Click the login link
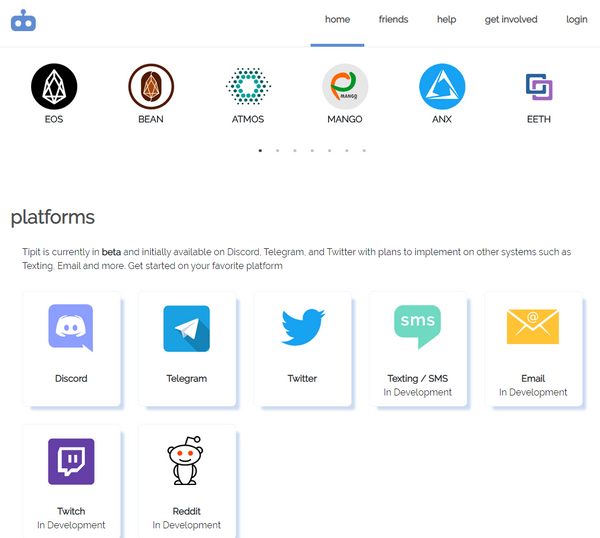This screenshot has height=538, width=600. coord(577,20)
